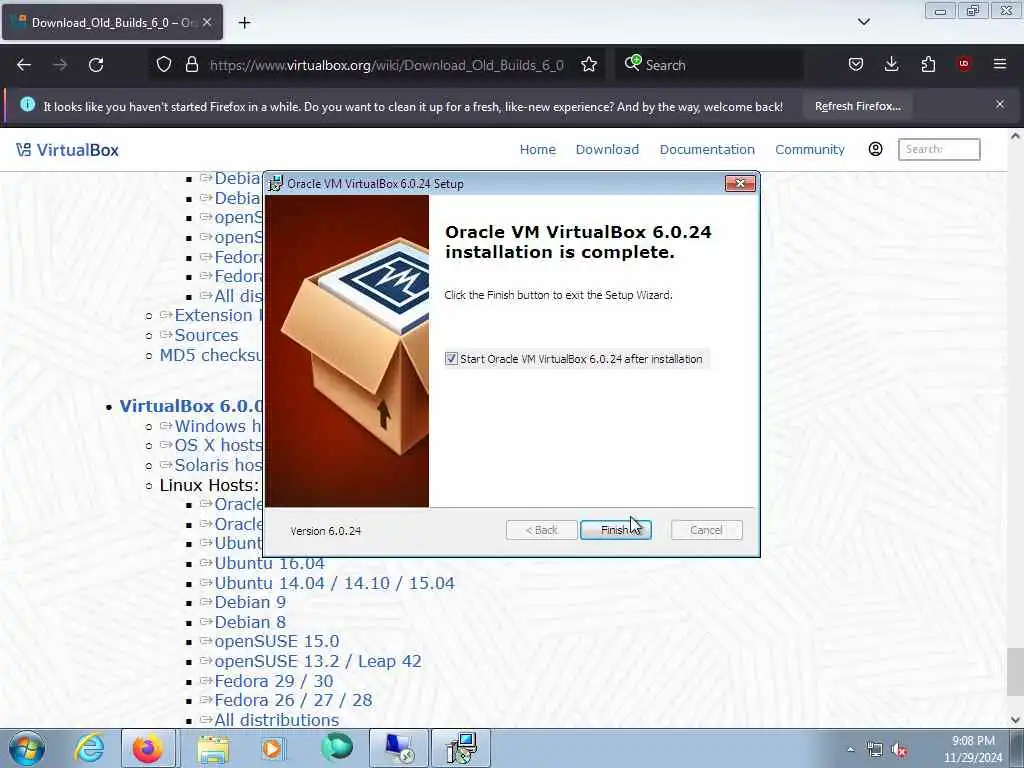1024x768 pixels.
Task: Click the green round taskbar app icon
Action: [337, 748]
